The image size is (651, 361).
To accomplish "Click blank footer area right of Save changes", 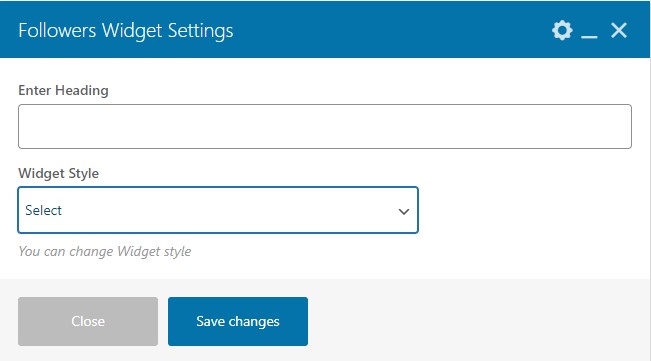I will point(477,321).
